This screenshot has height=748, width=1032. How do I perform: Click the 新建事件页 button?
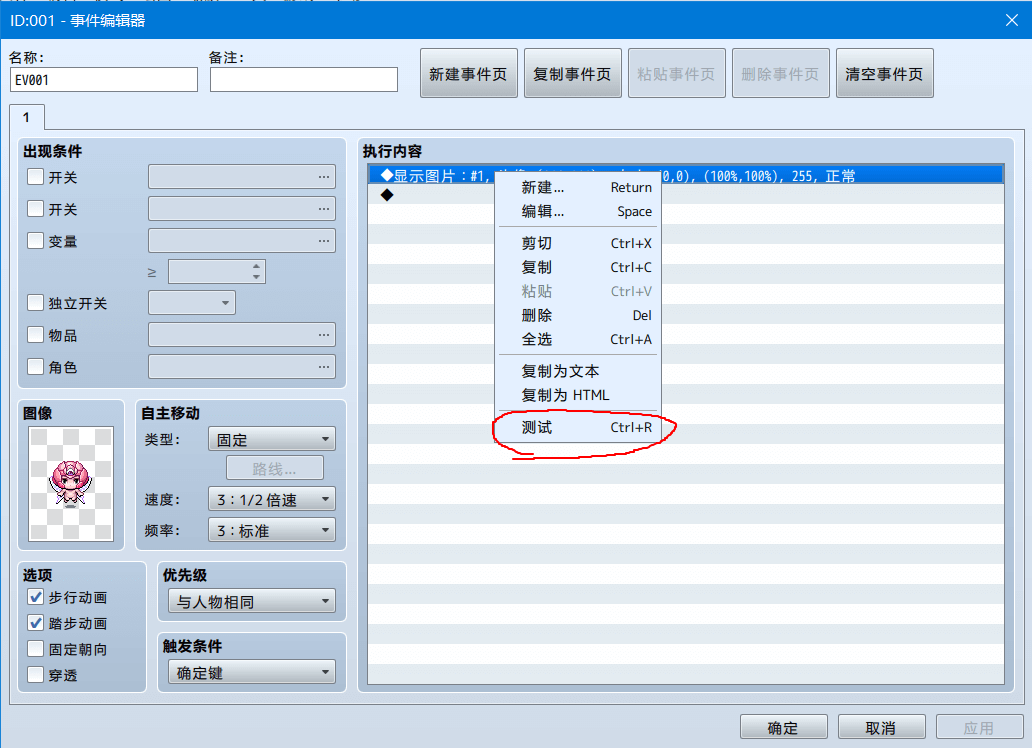(x=469, y=73)
